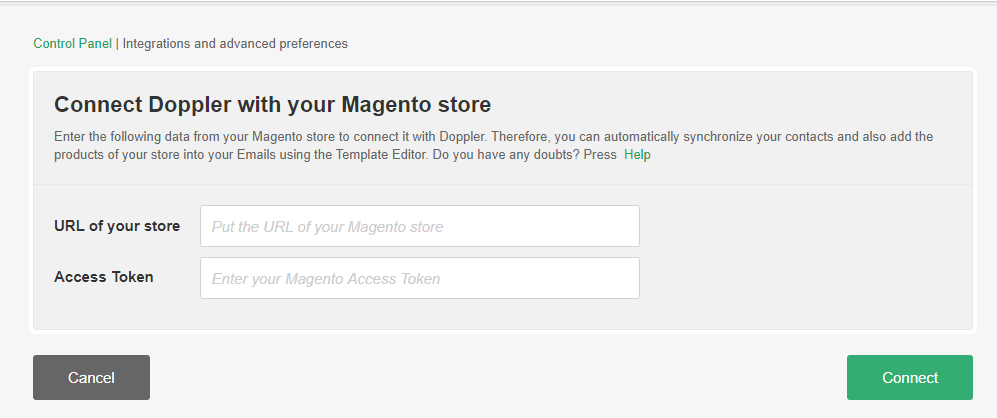Image resolution: width=997 pixels, height=418 pixels.
Task: Click the 'Connect Doppler with your Magento store' heading
Action: [272, 104]
